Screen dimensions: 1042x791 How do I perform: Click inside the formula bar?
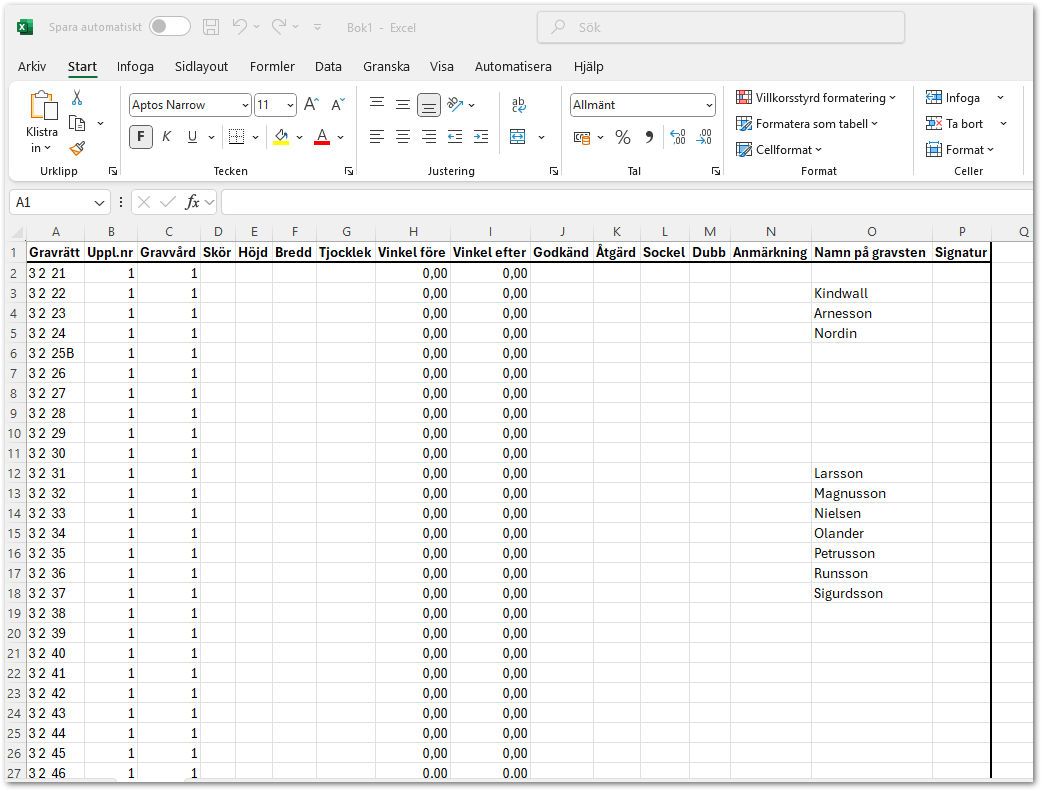(x=628, y=202)
